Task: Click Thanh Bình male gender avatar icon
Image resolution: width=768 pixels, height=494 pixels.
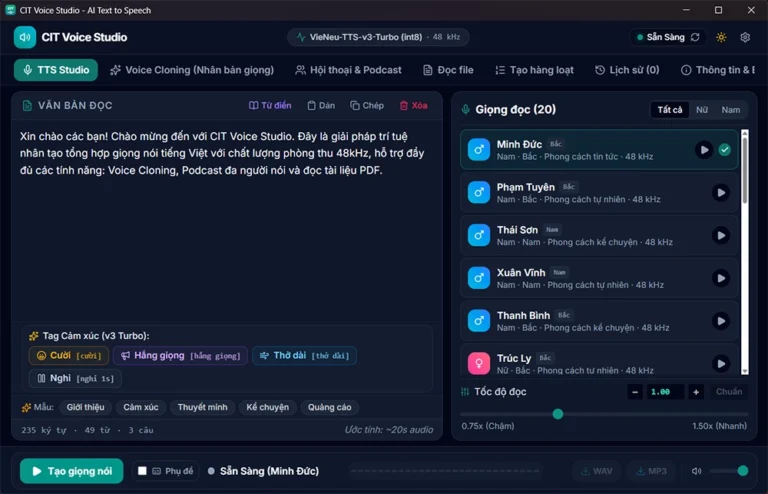Action: pyautogui.click(x=479, y=321)
